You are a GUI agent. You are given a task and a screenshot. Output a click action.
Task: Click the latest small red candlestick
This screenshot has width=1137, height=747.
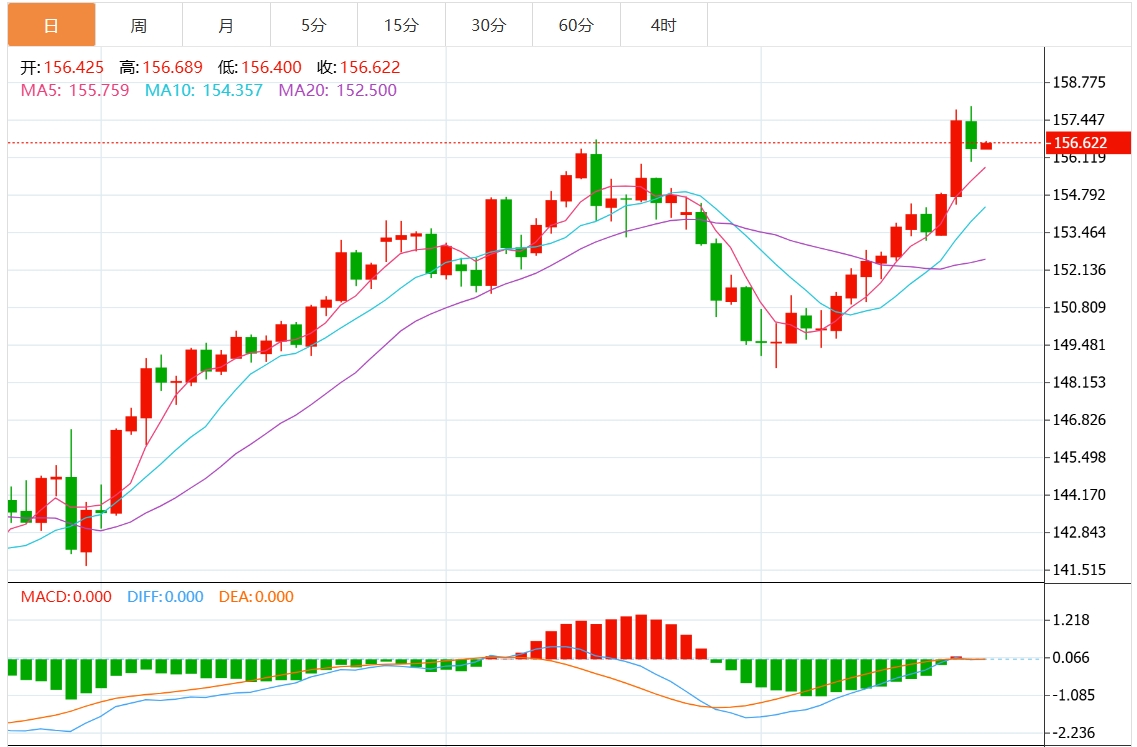point(986,146)
